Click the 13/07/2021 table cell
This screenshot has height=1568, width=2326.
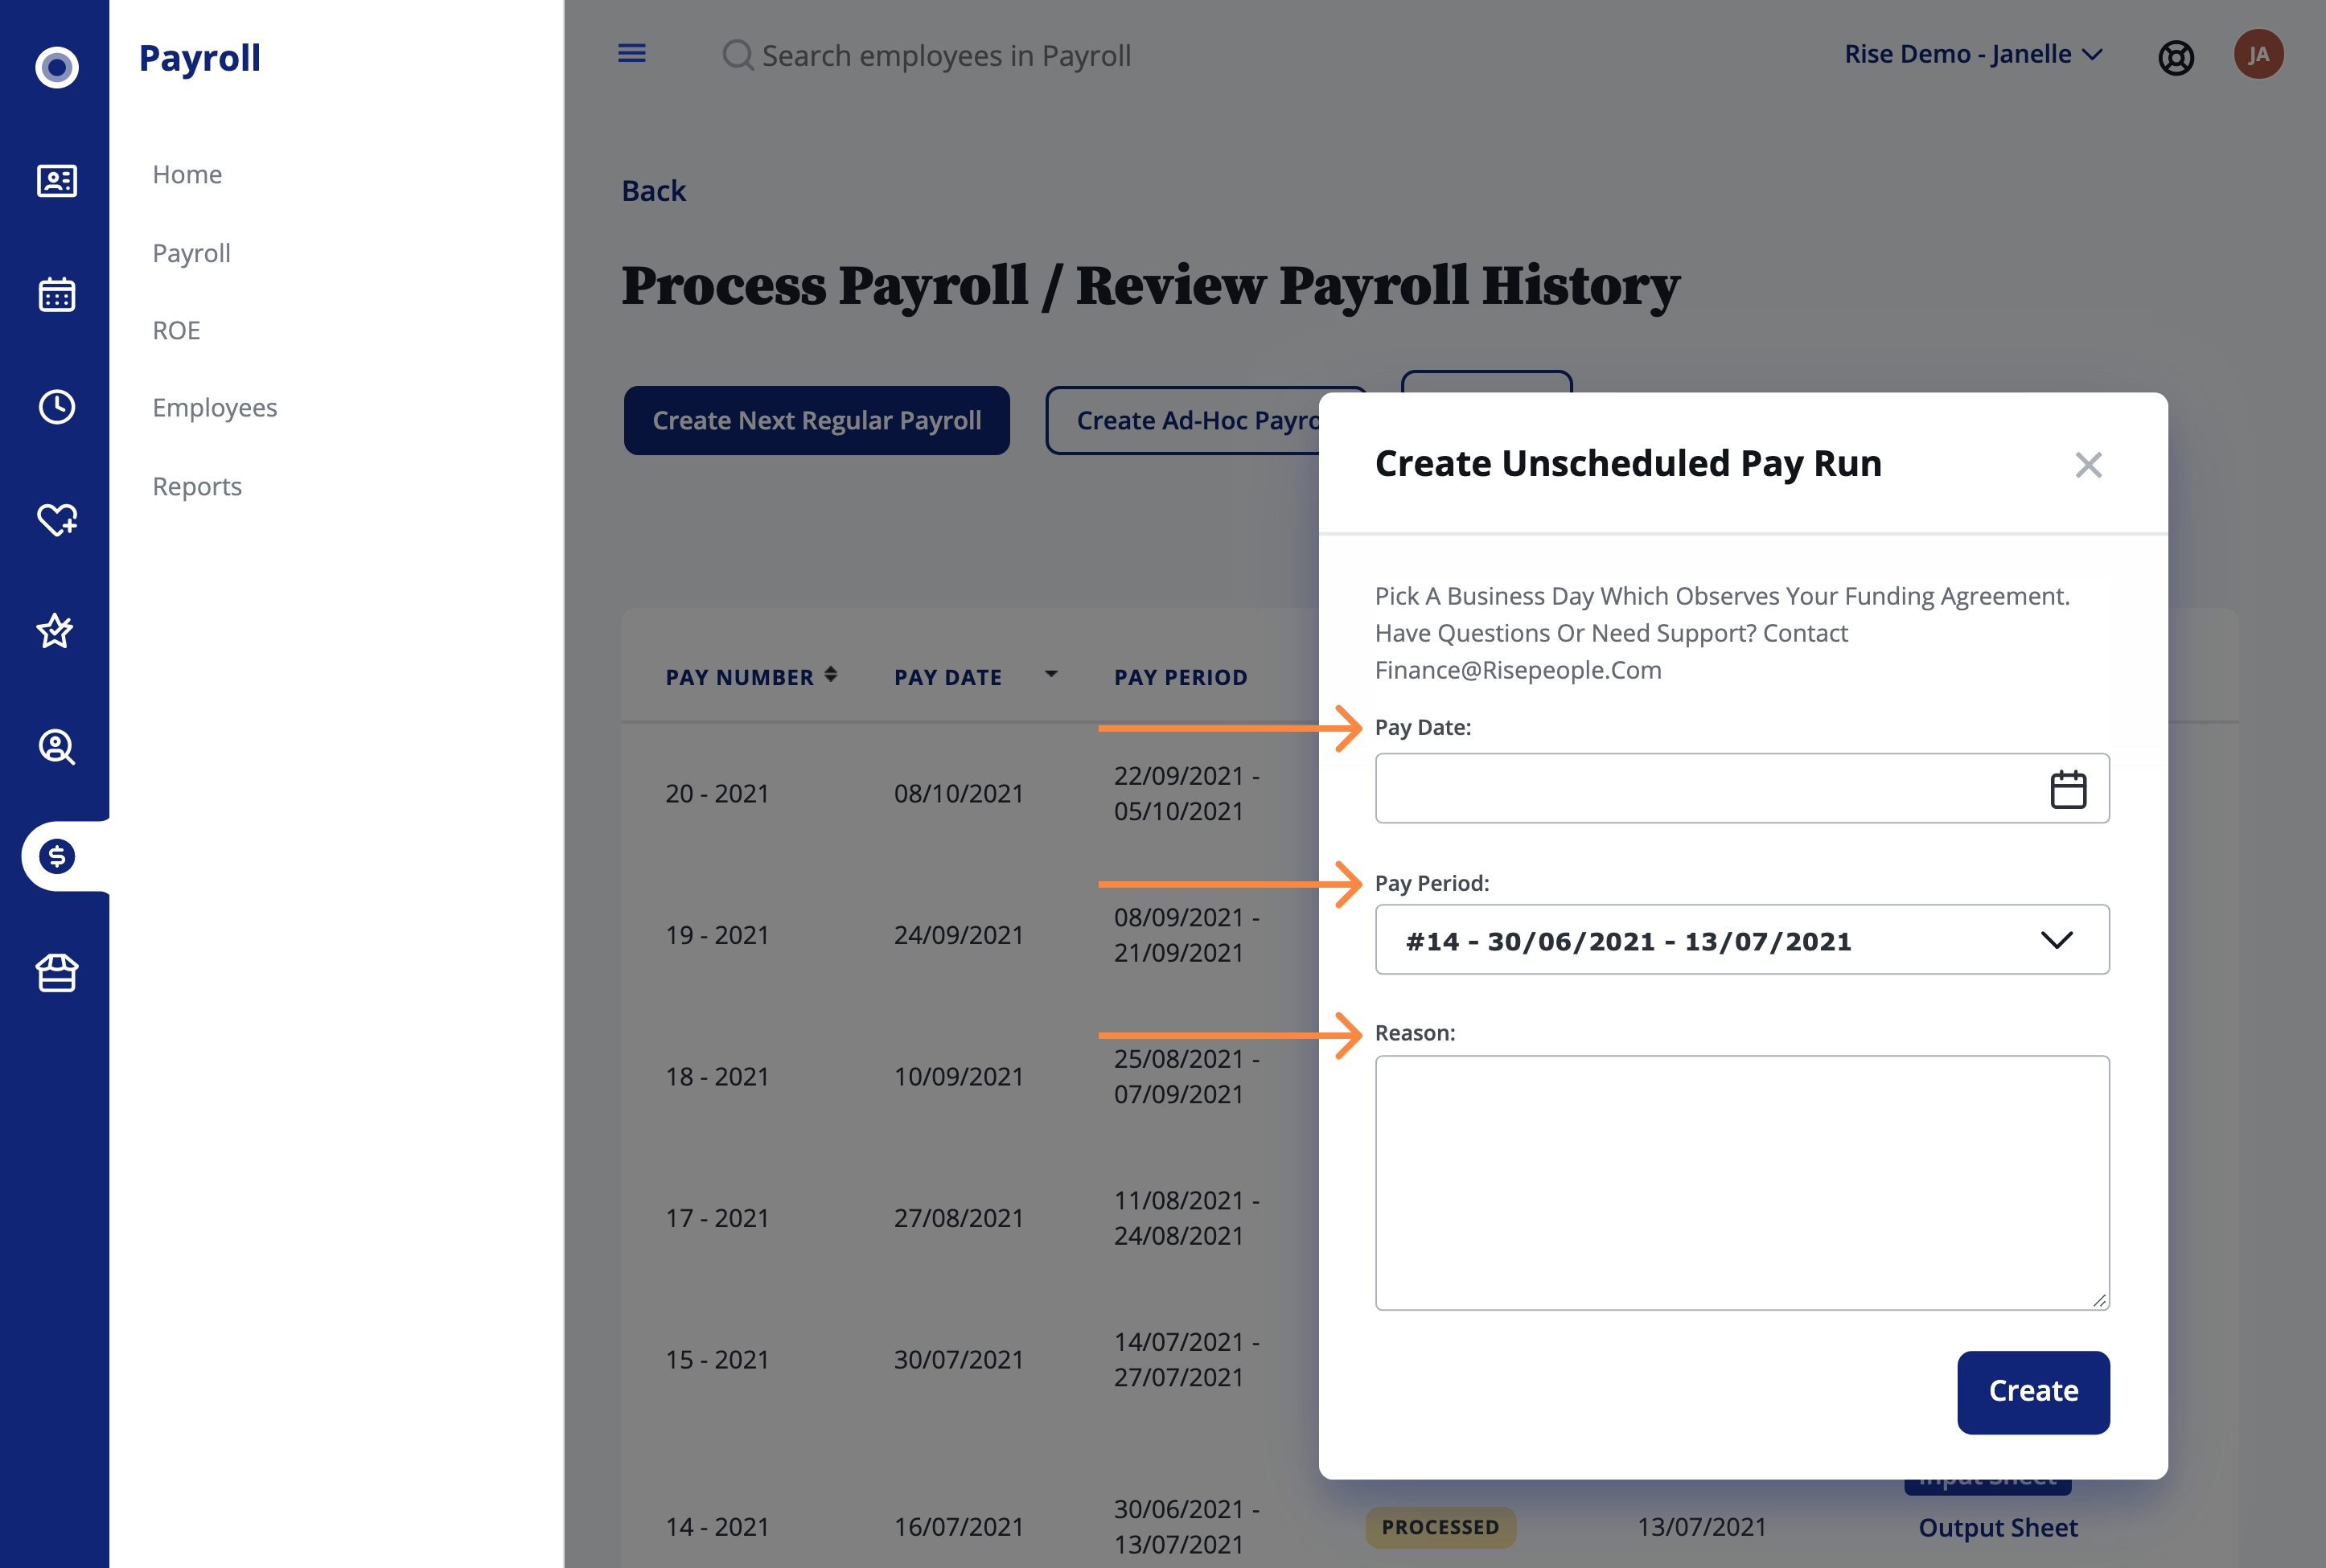coord(1701,1527)
